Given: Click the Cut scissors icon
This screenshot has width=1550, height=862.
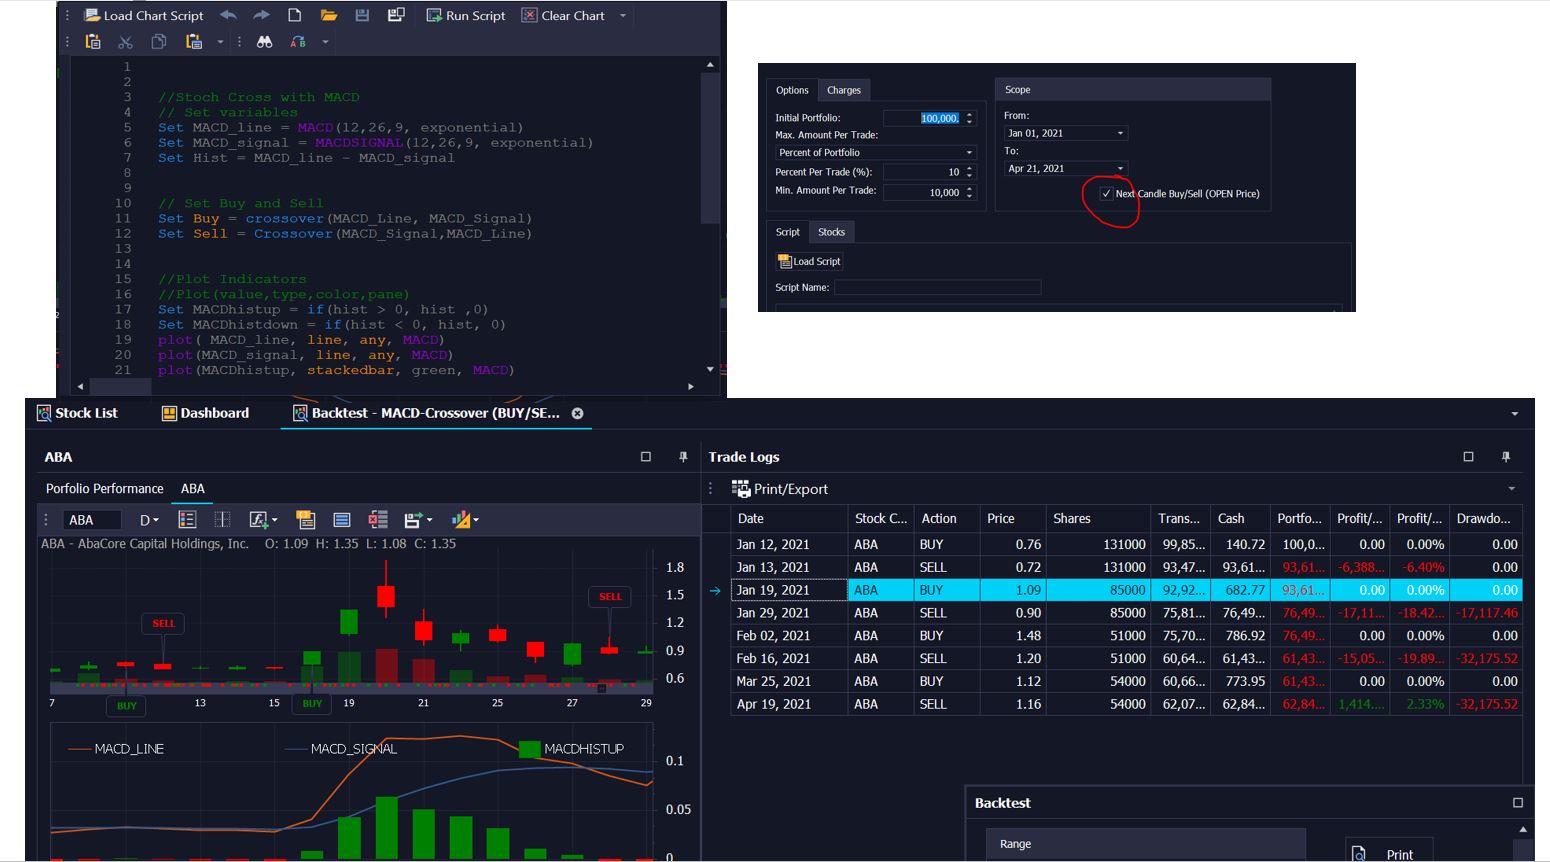Looking at the screenshot, I should click(125, 42).
